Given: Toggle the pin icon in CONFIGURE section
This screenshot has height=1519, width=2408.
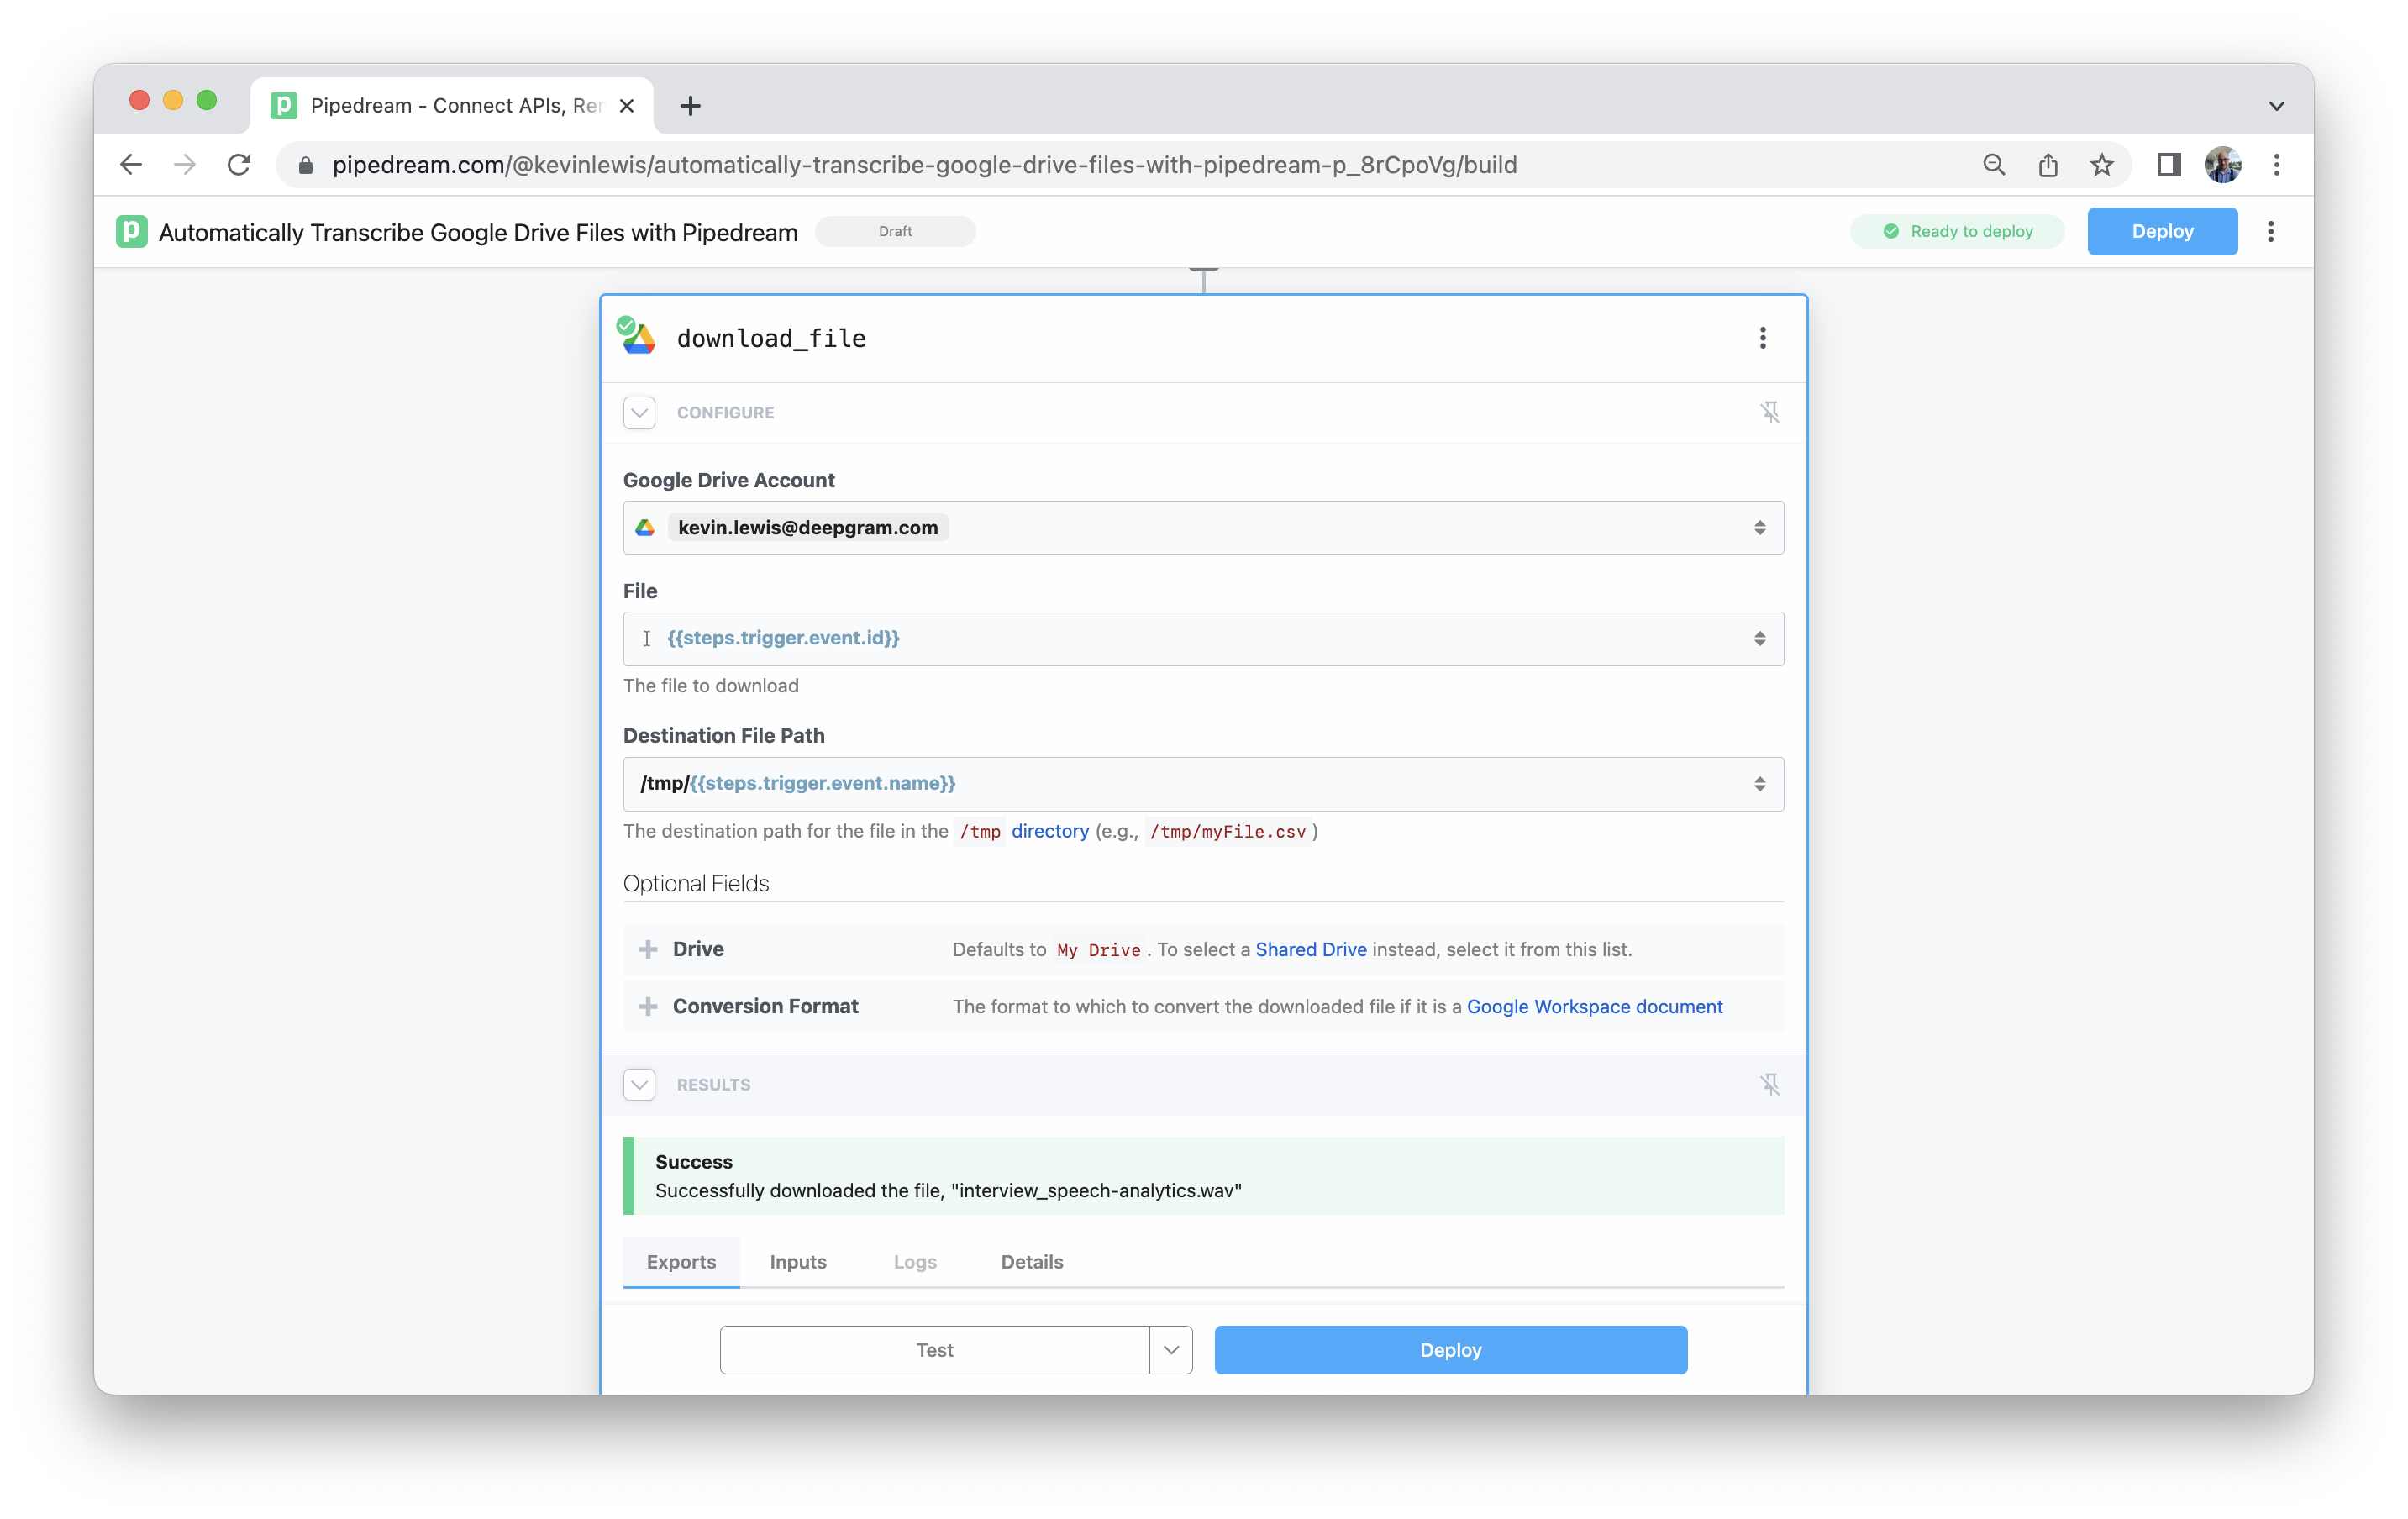Looking at the screenshot, I should 1769,413.
